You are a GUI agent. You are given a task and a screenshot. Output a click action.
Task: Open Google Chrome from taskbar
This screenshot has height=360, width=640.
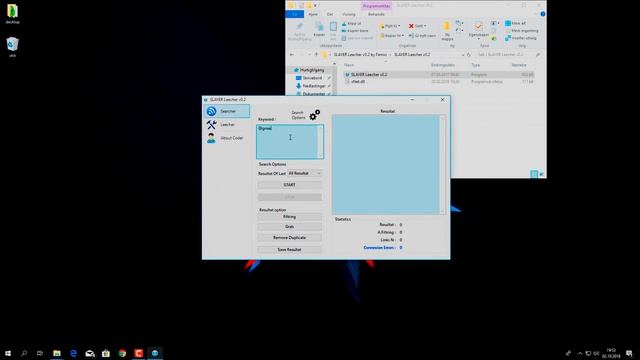pyautogui.click(x=122, y=353)
